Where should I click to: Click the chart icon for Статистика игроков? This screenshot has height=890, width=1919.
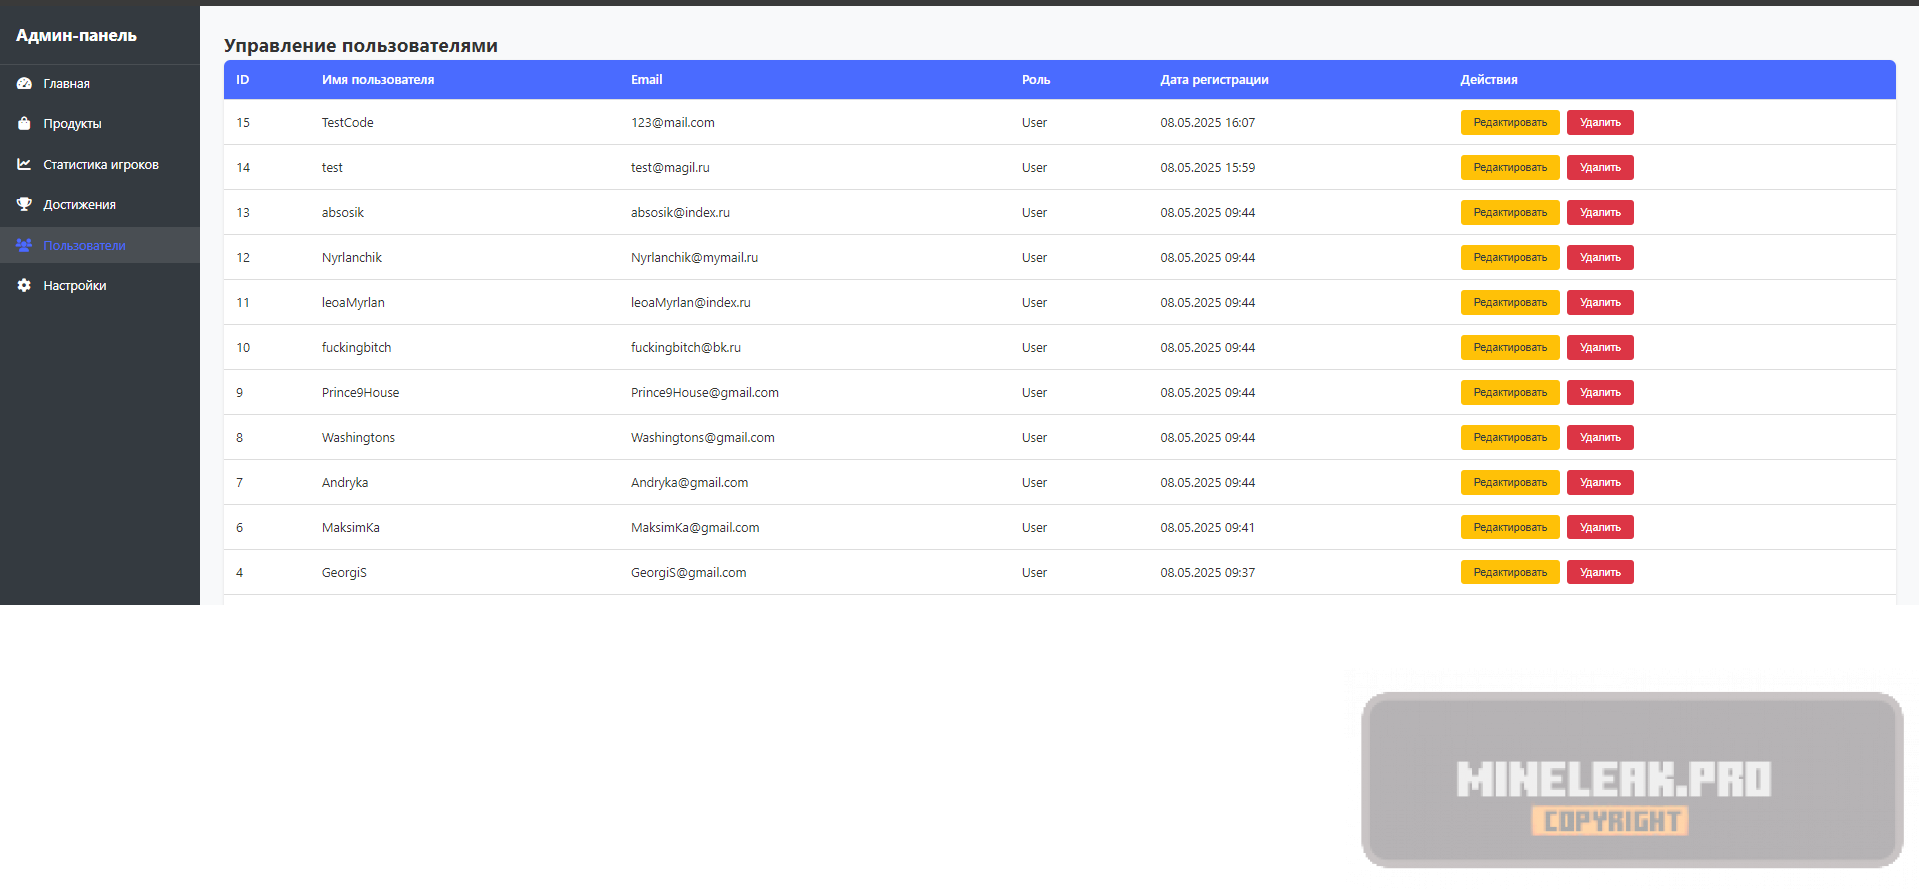click(x=24, y=164)
